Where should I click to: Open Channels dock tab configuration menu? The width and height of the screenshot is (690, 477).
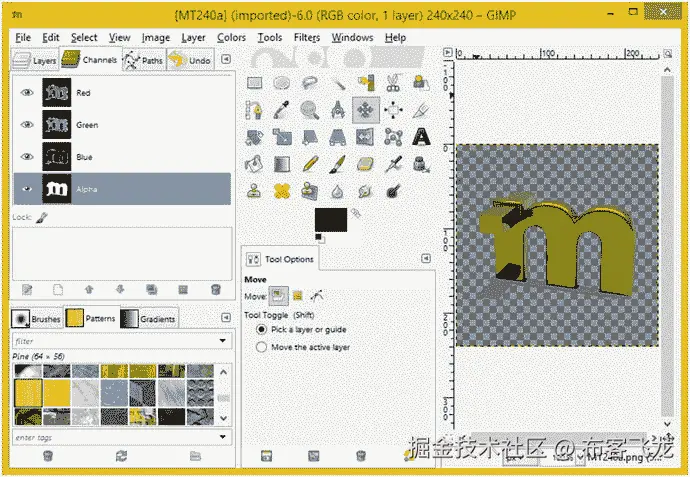[x=226, y=59]
